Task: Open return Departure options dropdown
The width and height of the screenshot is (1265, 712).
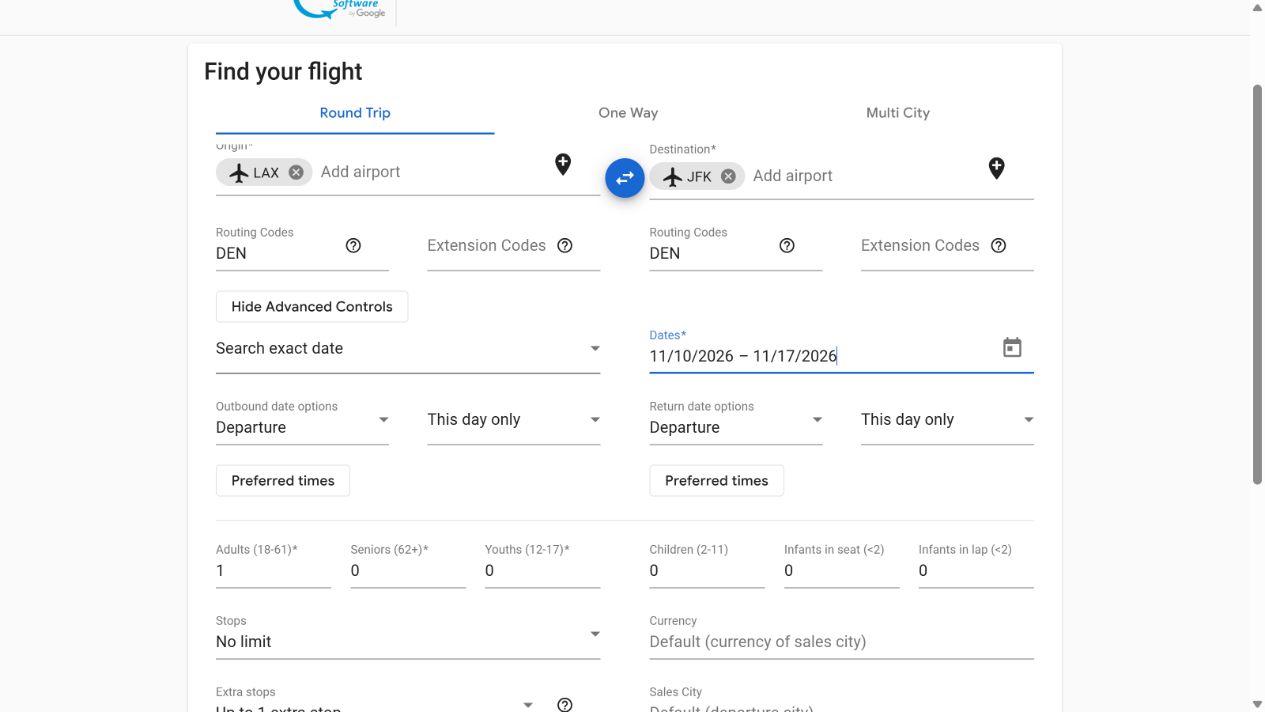Action: [736, 420]
